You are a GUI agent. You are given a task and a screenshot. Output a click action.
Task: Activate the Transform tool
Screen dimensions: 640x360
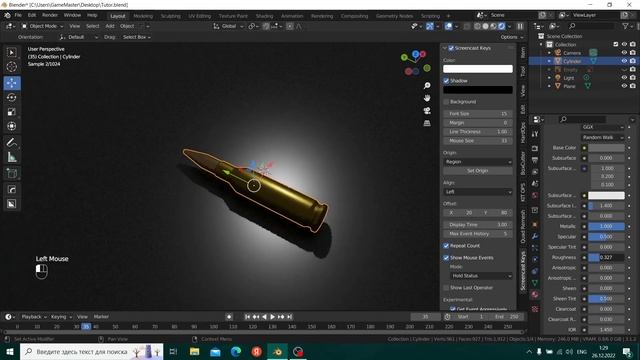pos(11,126)
